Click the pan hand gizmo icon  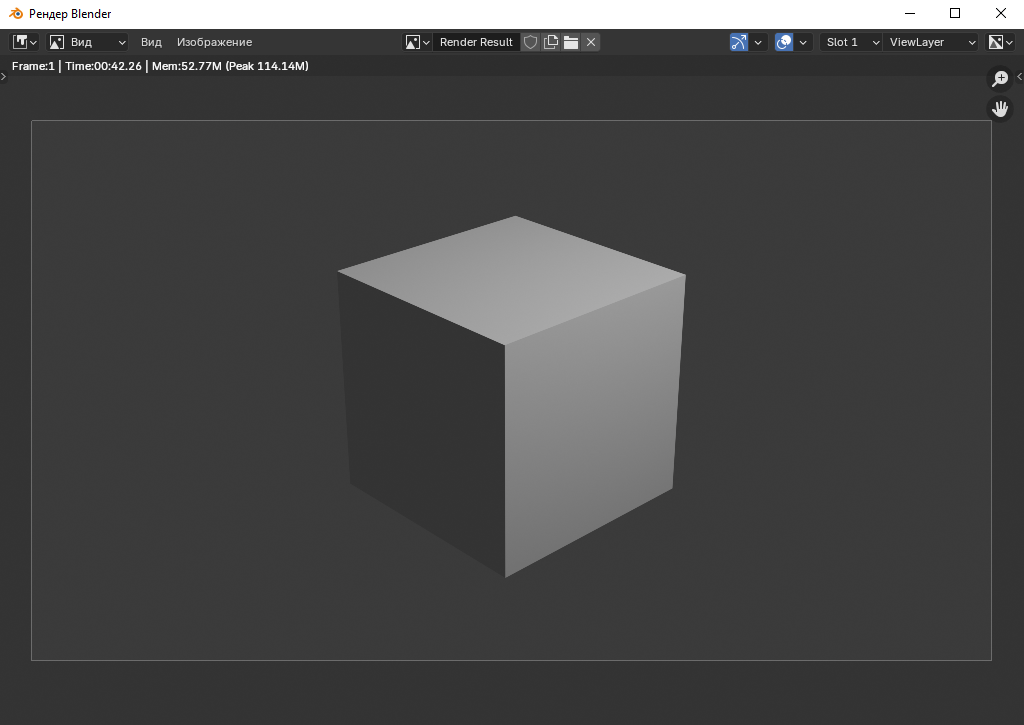(x=999, y=108)
